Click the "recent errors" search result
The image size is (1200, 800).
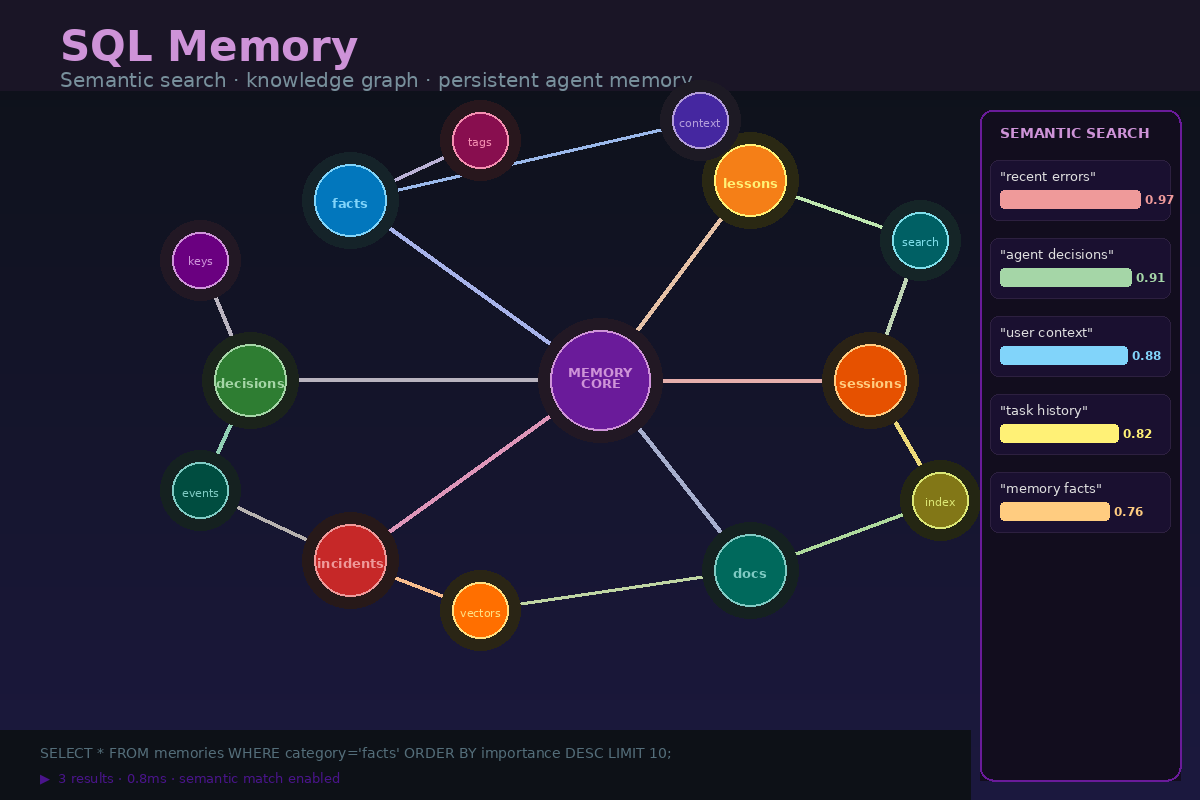point(1080,189)
